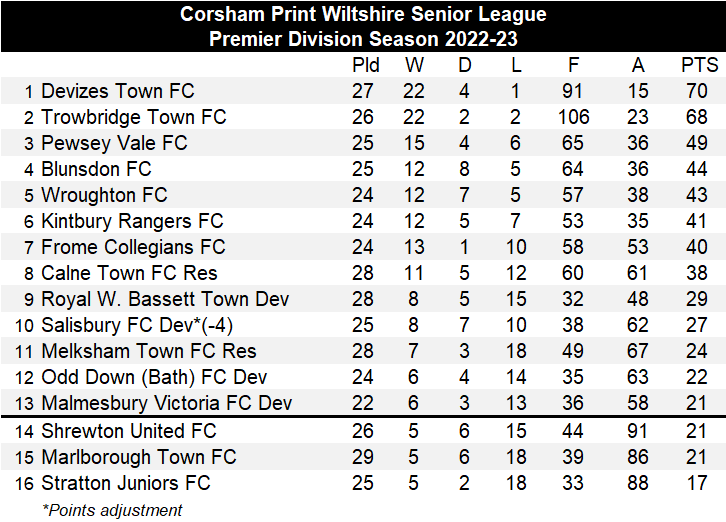
Task: Select the Malmesbury Victoria FC Dev team name
Action: (x=167, y=403)
